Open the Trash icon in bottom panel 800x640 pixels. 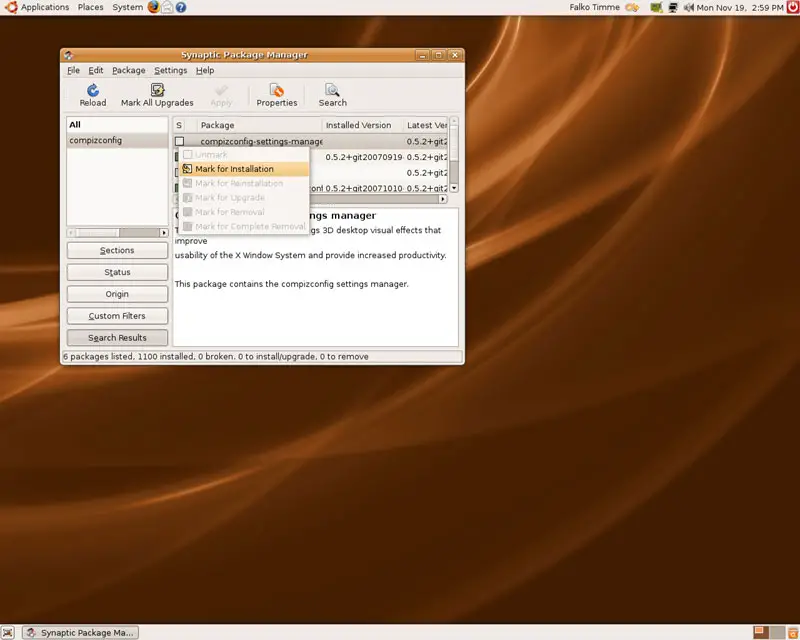pyautogui.click(x=793, y=632)
